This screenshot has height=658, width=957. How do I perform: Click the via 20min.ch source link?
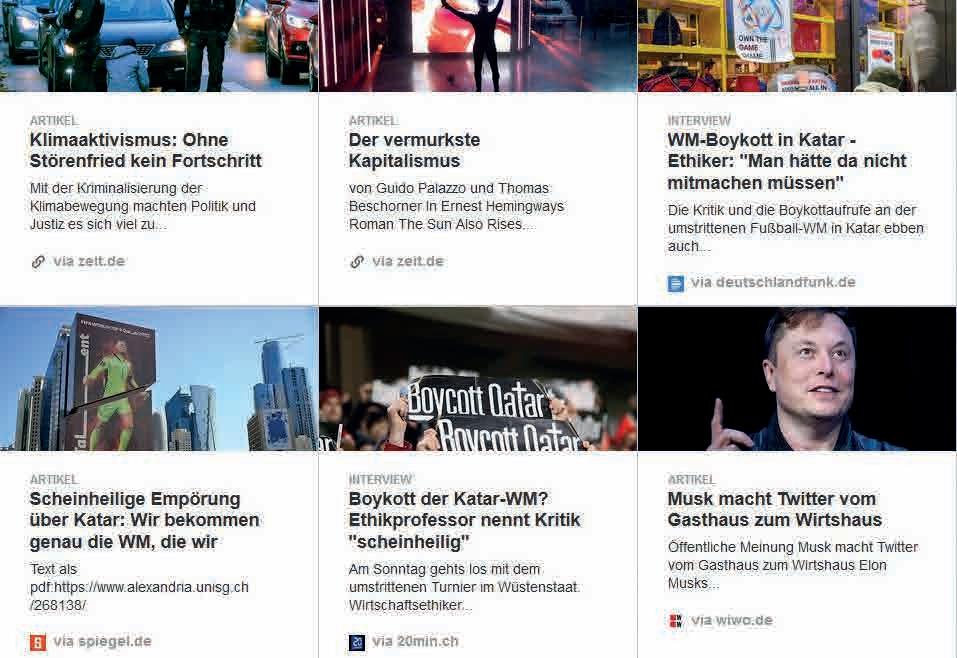click(x=415, y=642)
